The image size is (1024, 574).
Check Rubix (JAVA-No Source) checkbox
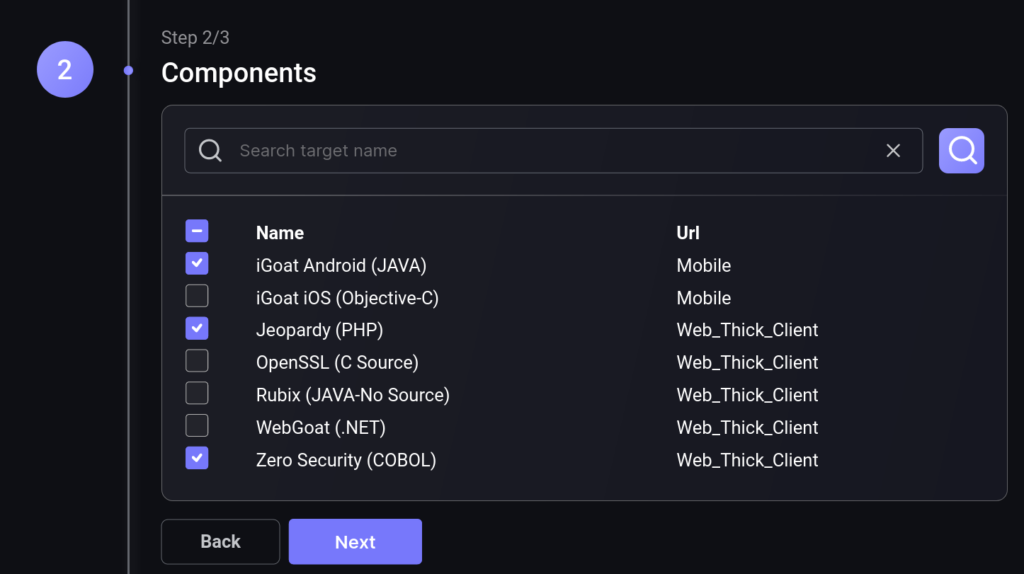[197, 393]
